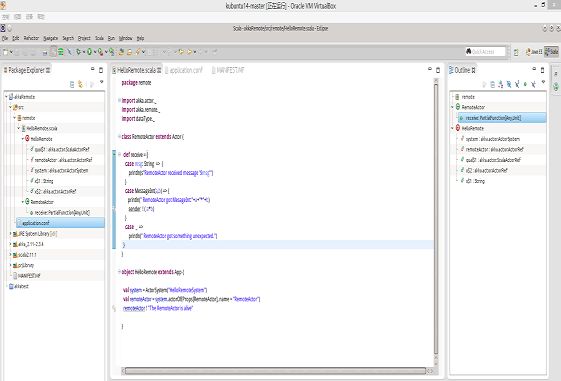
Task: Toggle Hide Fields in the Outline toolbar
Action: coord(509,84)
